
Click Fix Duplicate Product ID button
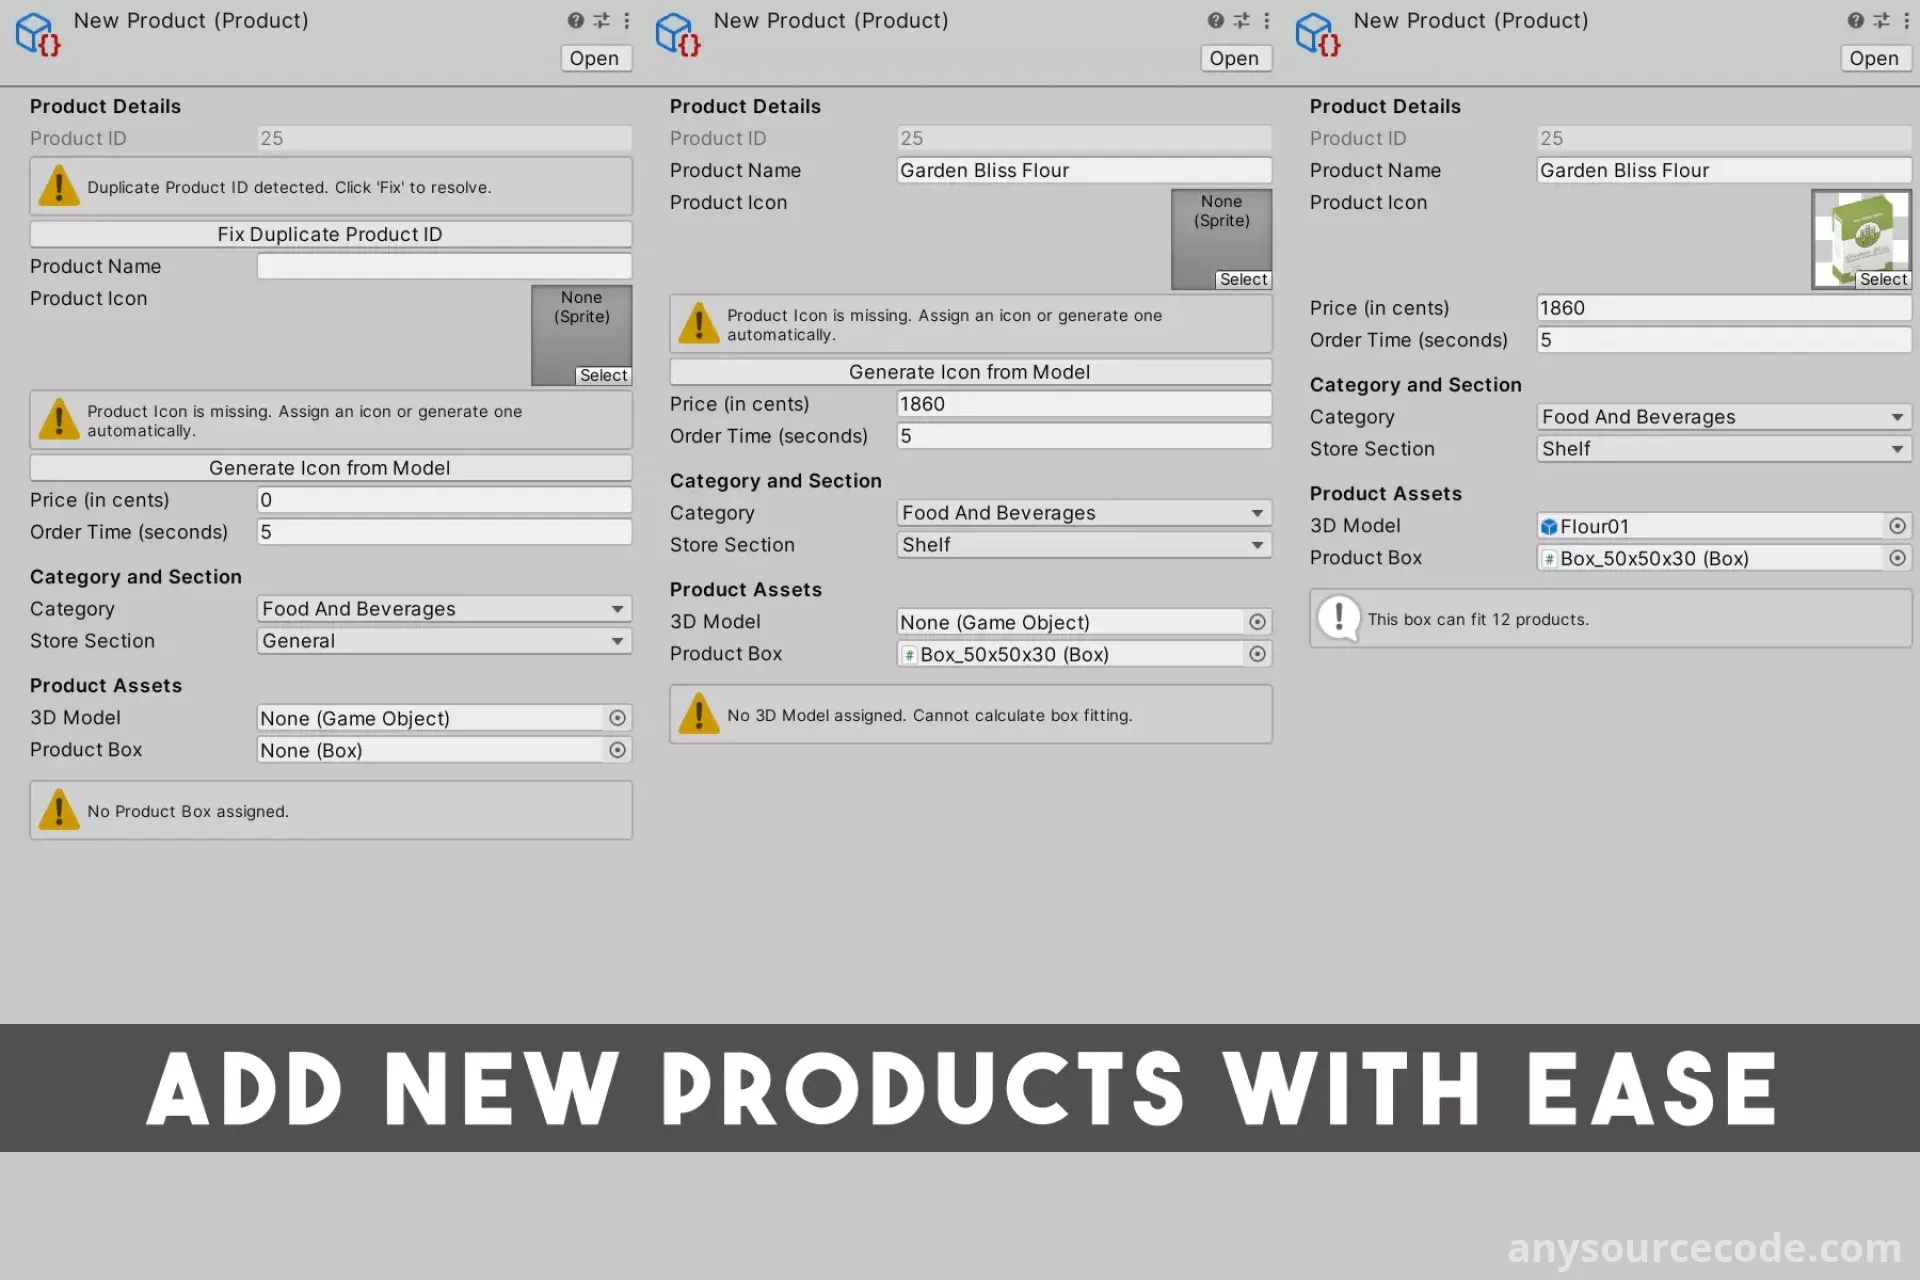click(x=330, y=234)
